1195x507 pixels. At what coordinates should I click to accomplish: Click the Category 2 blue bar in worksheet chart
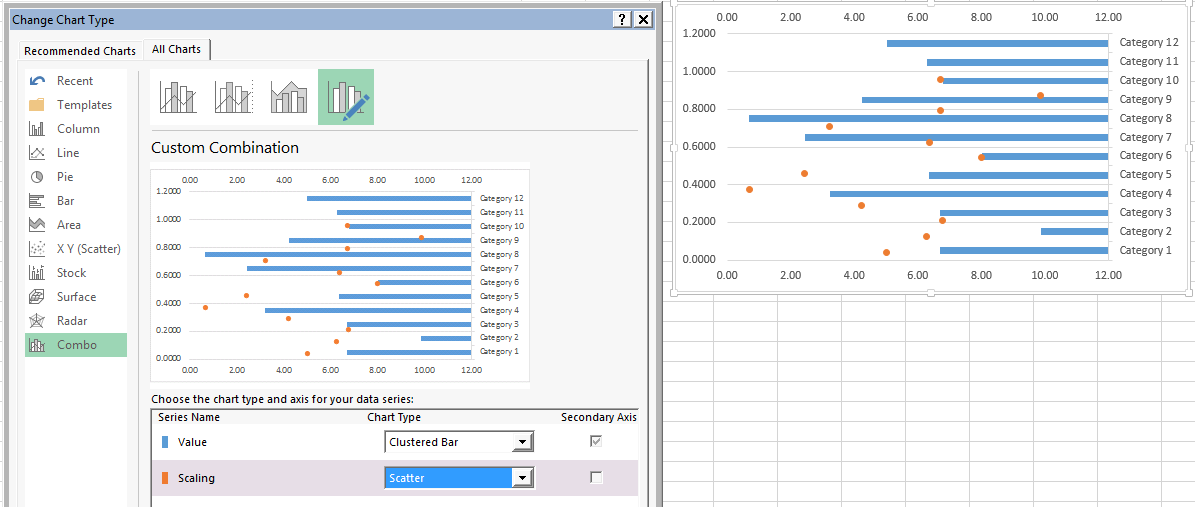[x=1075, y=231]
